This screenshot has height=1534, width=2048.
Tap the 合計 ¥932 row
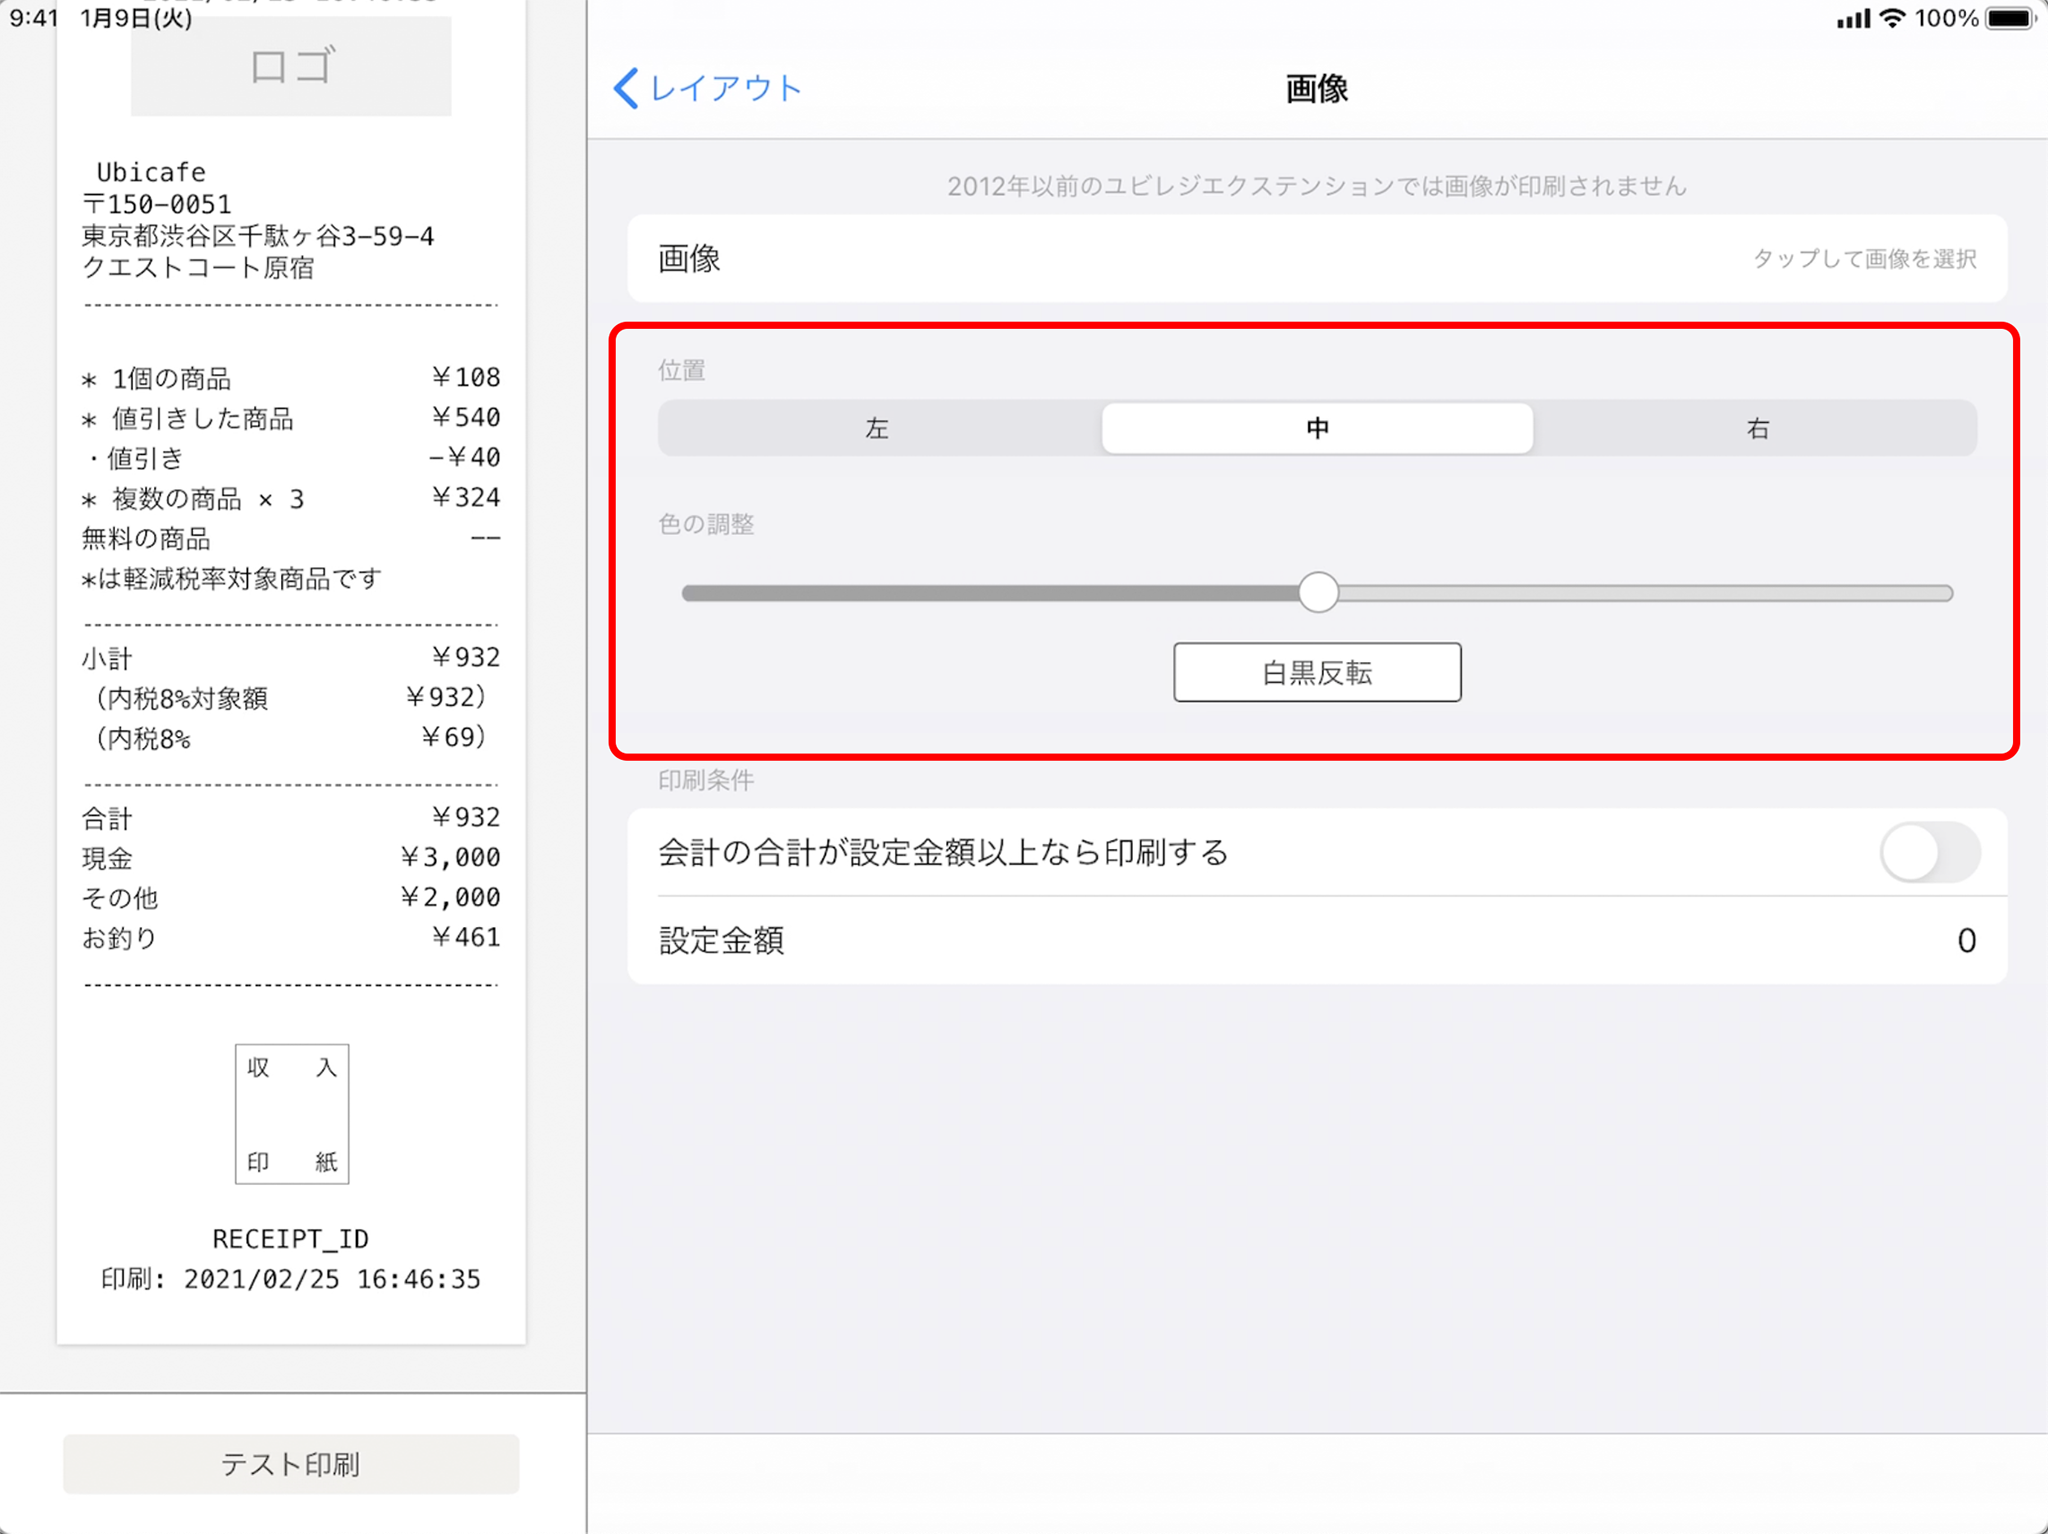click(291, 818)
